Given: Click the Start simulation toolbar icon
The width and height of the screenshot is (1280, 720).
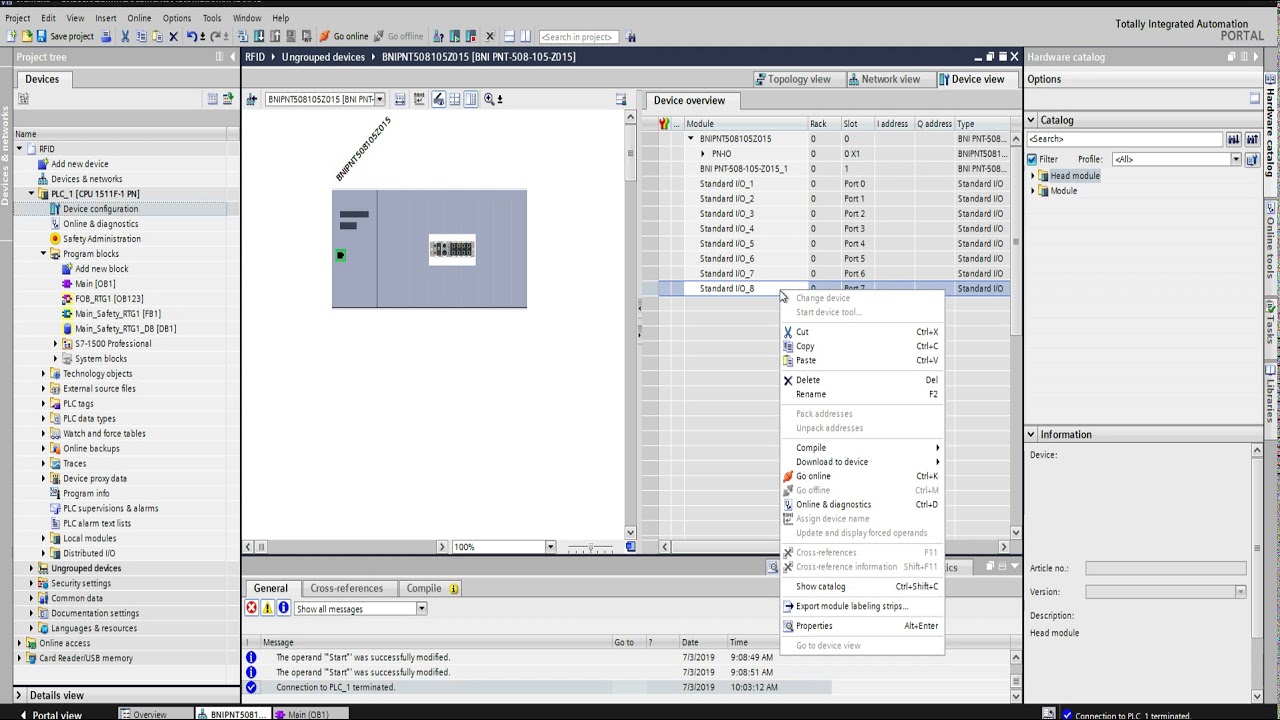Looking at the screenshot, I should click(x=290, y=37).
